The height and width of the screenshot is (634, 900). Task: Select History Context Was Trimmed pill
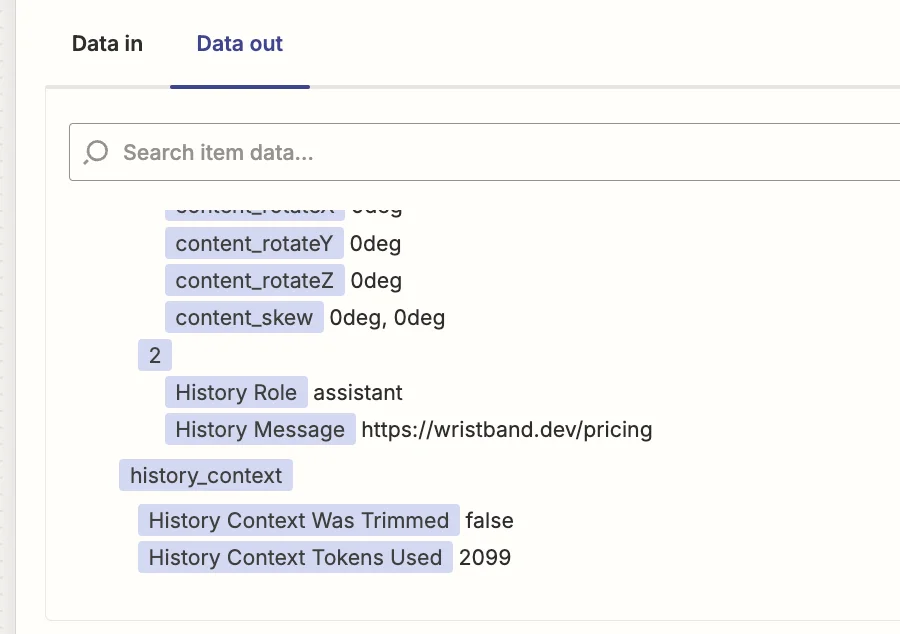click(x=299, y=520)
